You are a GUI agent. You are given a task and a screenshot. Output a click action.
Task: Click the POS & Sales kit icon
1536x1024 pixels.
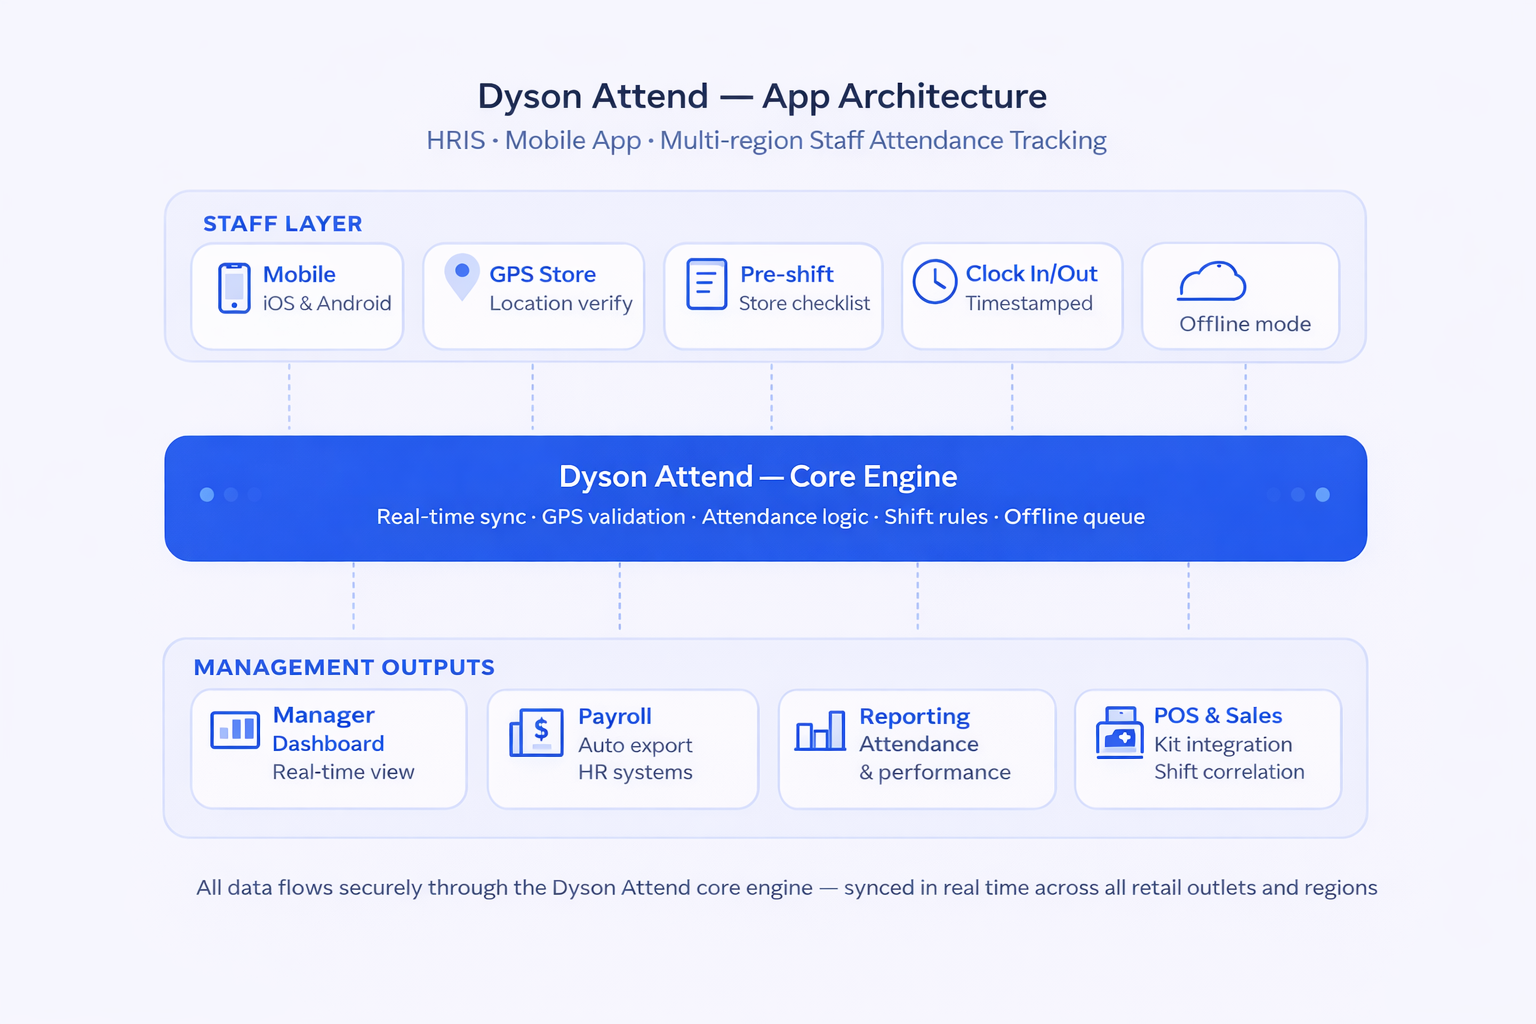(1120, 733)
